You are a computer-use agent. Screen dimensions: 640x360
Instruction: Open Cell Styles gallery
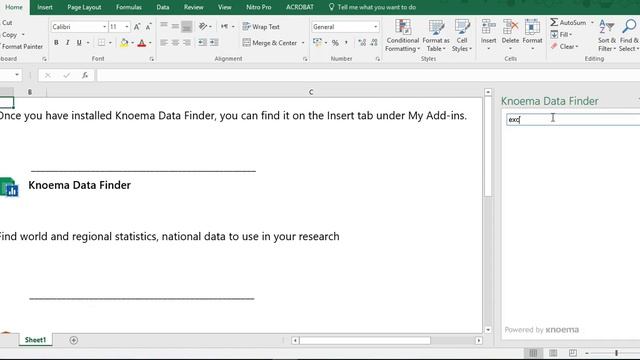point(462,36)
